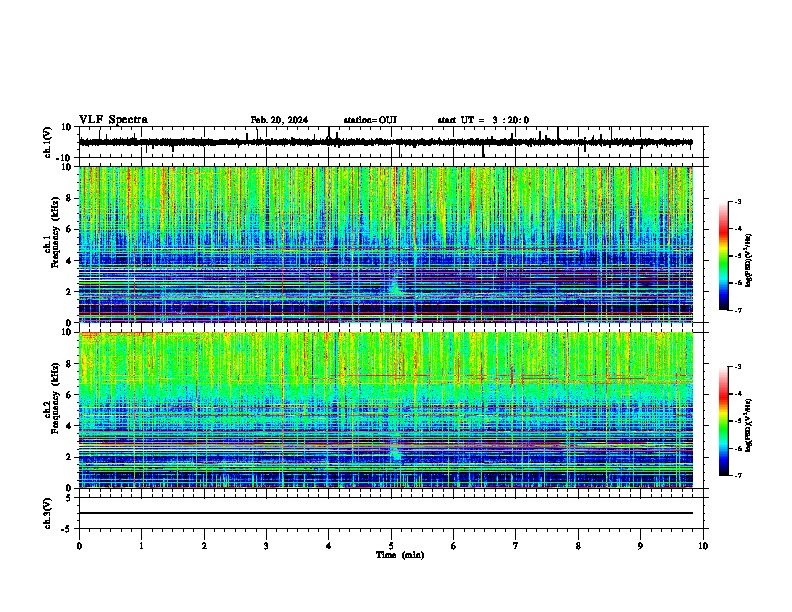Click the flat ch.3 voltage line
This screenshot has width=792, height=612.
385,513
